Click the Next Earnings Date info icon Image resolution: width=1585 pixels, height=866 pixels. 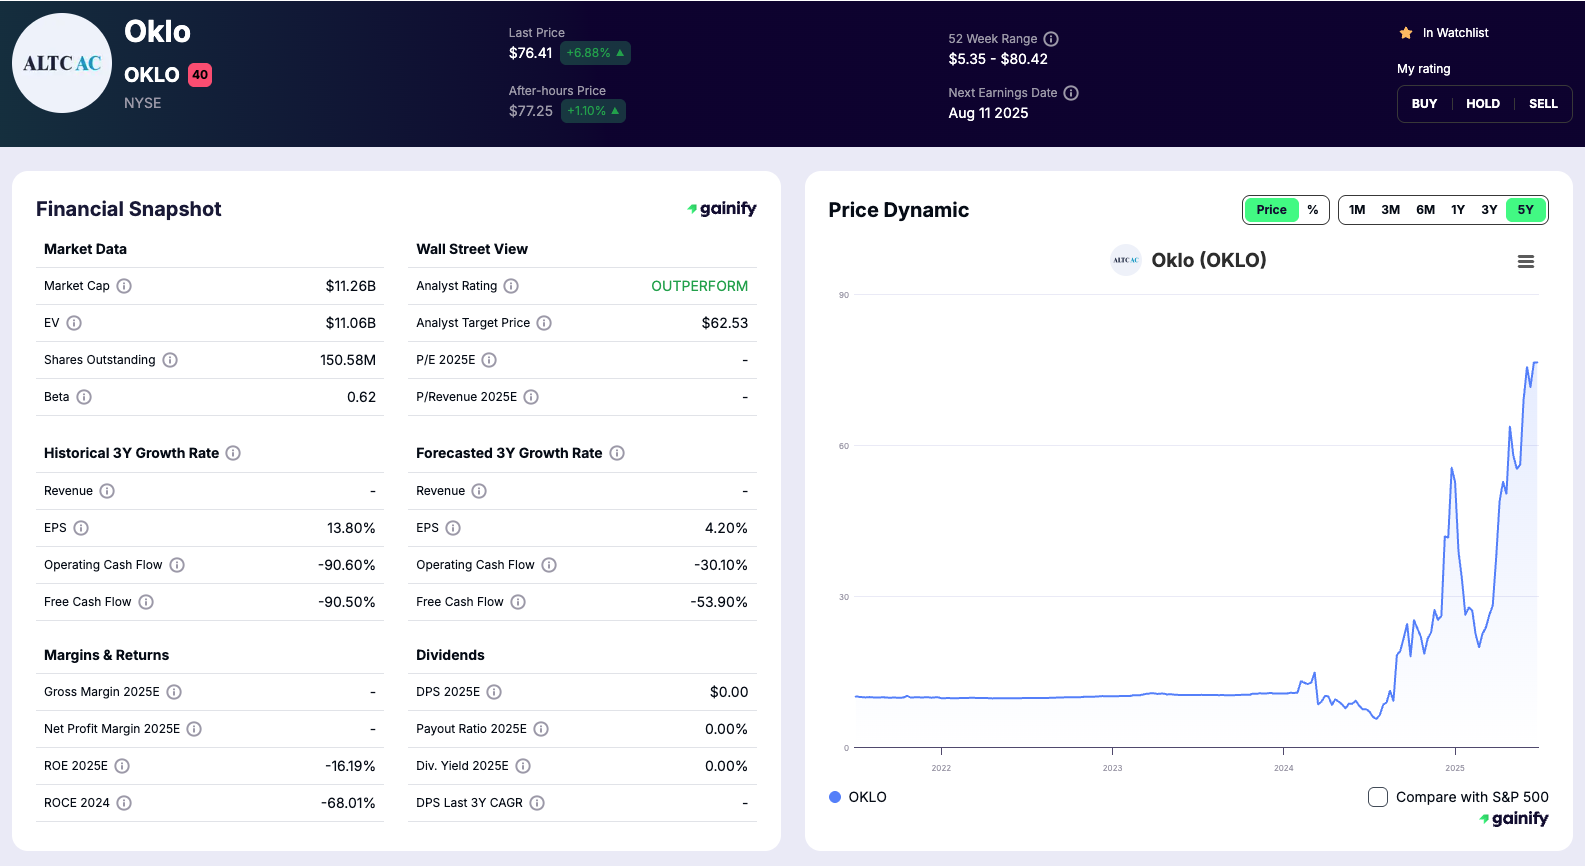click(x=1071, y=93)
